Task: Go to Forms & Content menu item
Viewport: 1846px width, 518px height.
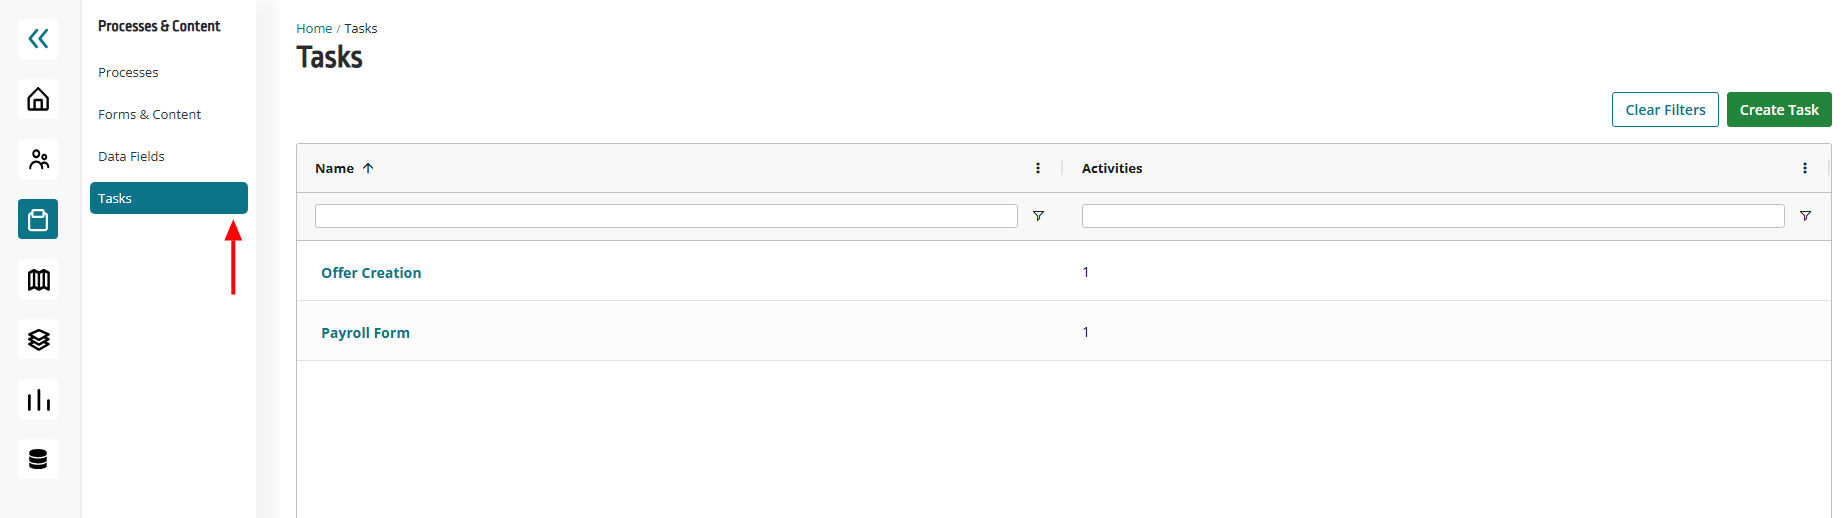Action: pos(149,114)
